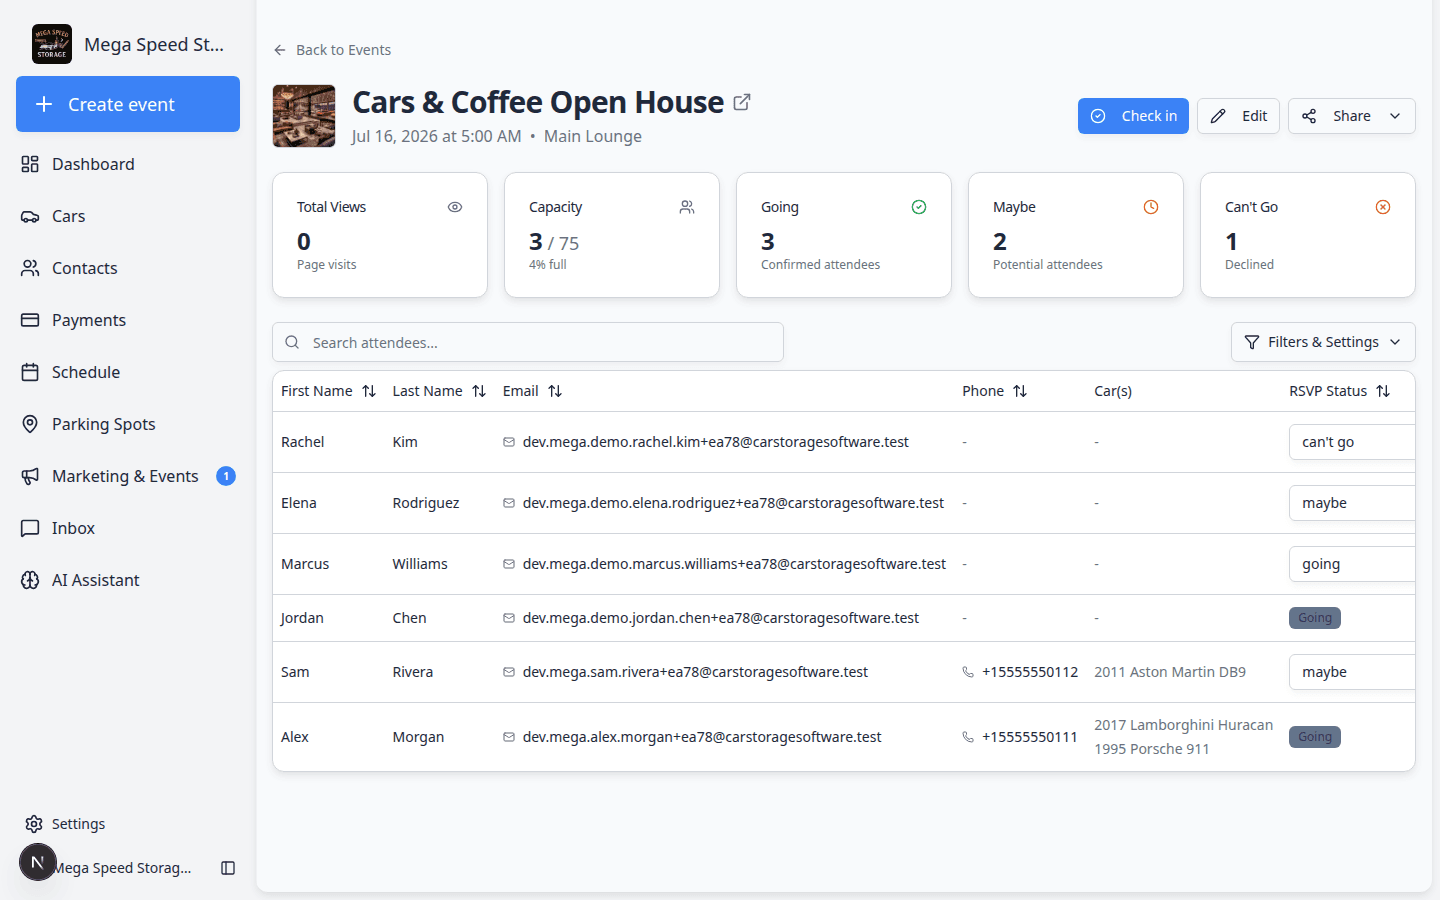Screen dimensions: 1440x900
Task: Click the 1995 Porsche 911 entry
Action: [x=1151, y=749]
